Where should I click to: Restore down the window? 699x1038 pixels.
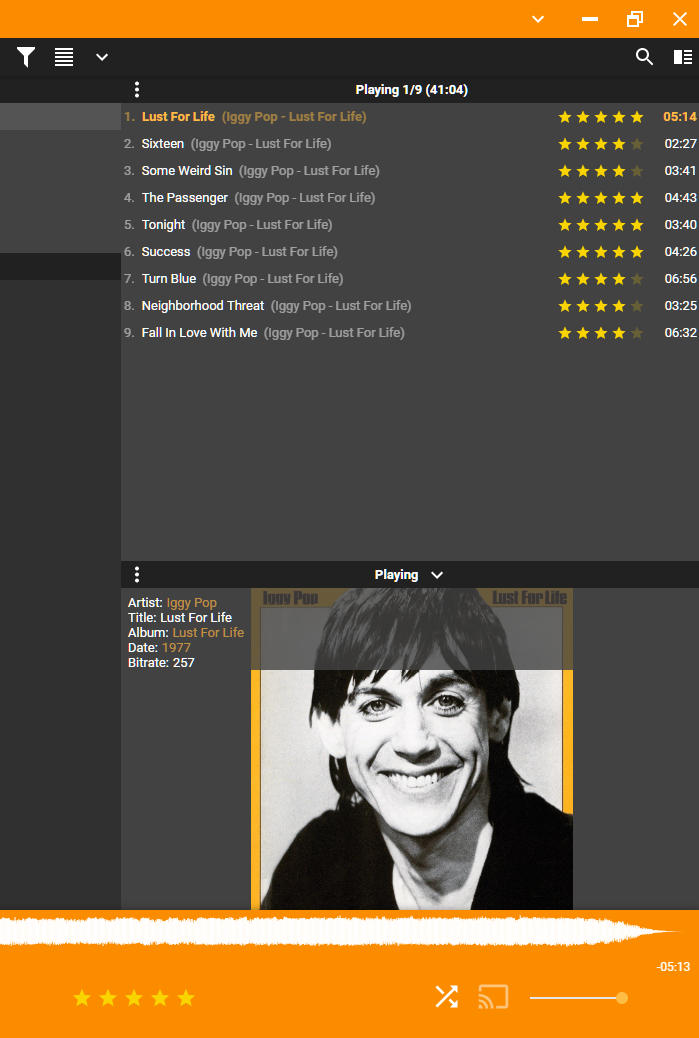635,19
